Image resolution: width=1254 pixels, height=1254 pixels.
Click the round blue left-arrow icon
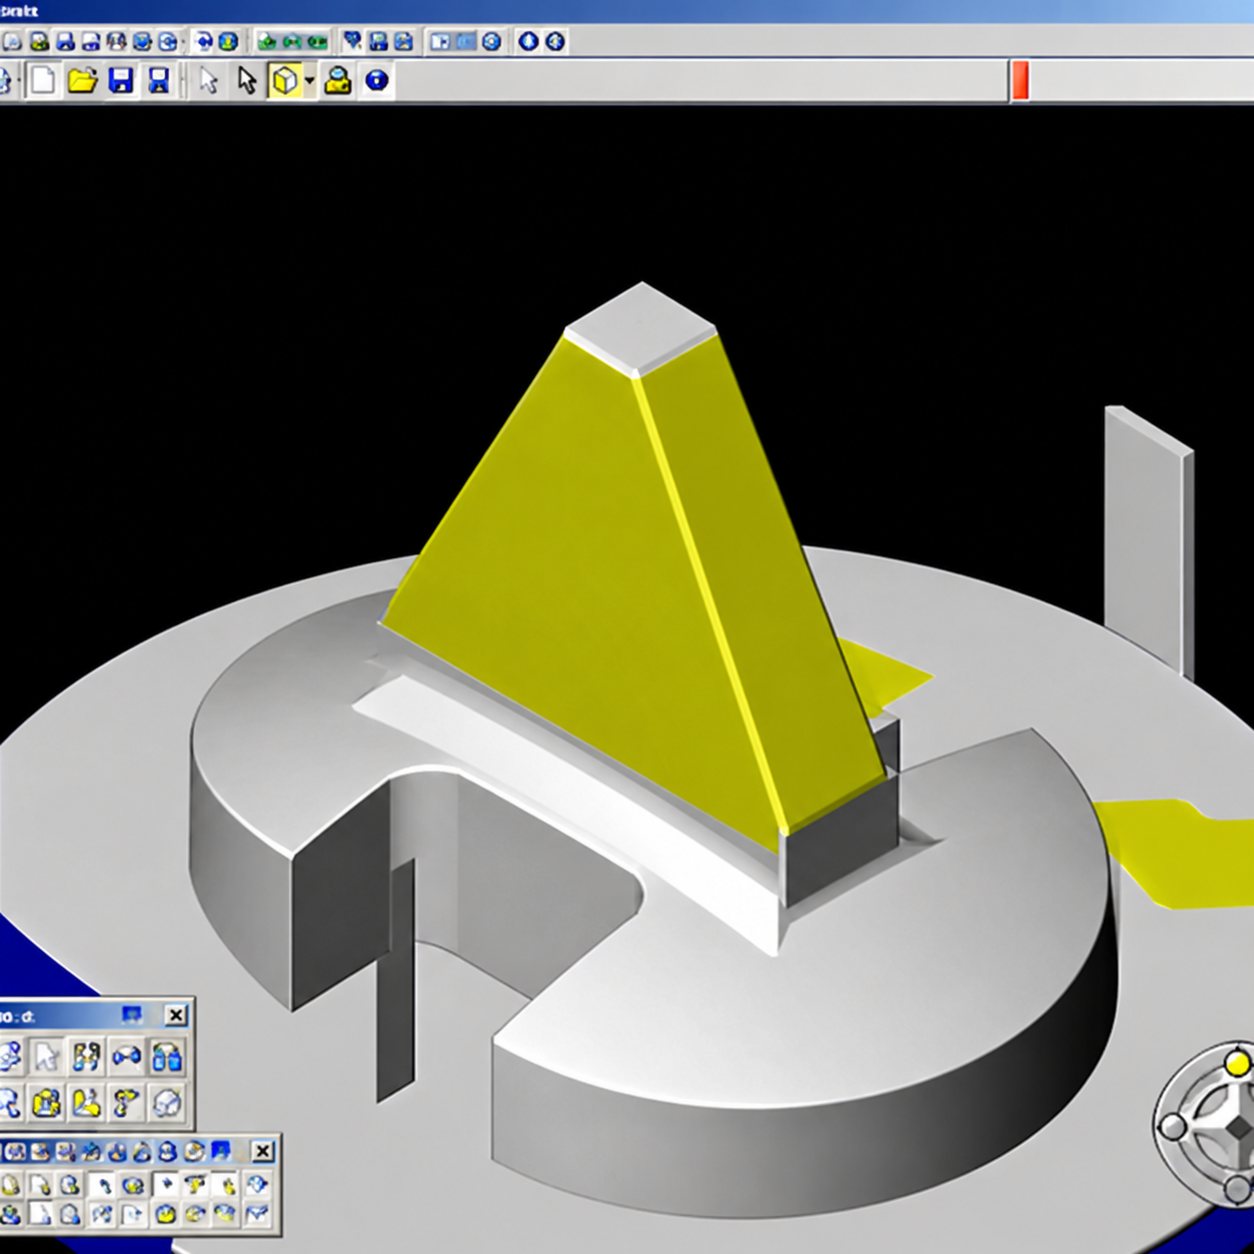[554, 41]
